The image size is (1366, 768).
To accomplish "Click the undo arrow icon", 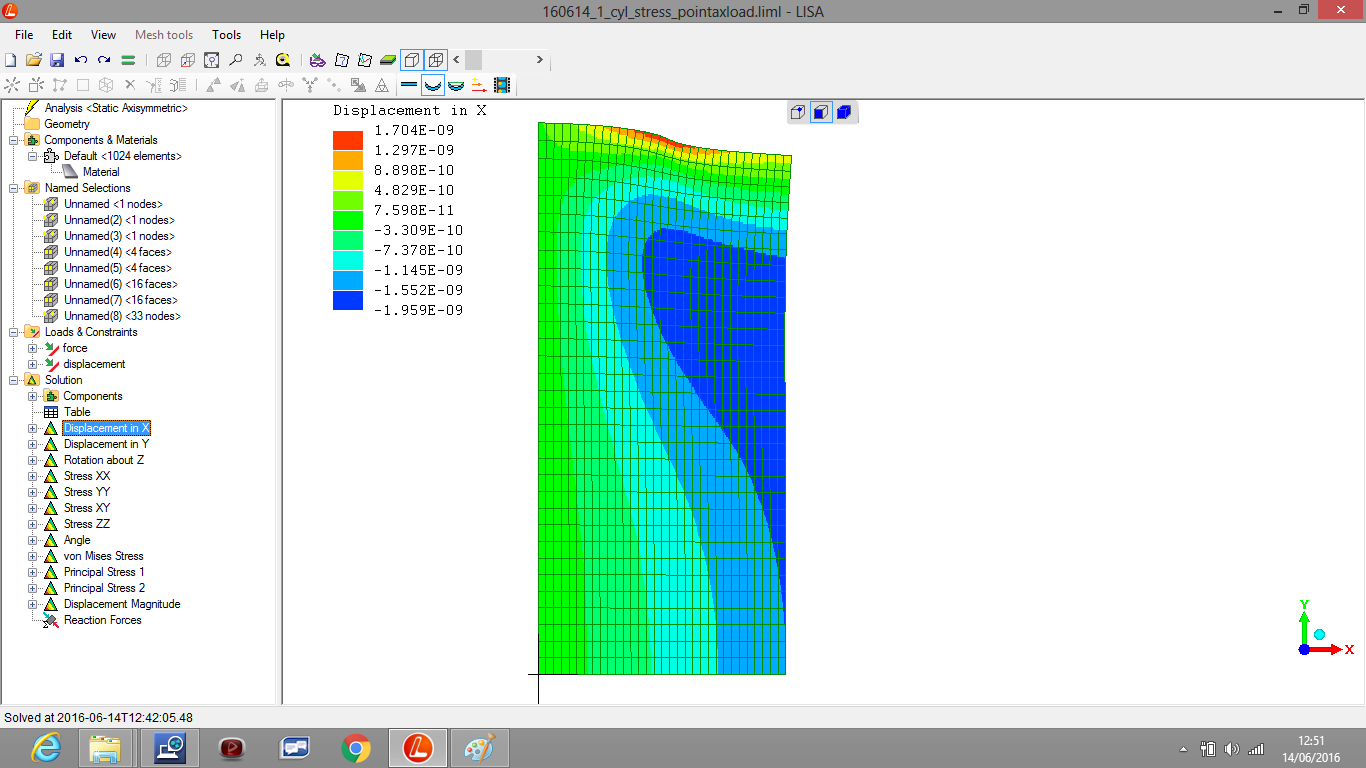I will point(81,60).
